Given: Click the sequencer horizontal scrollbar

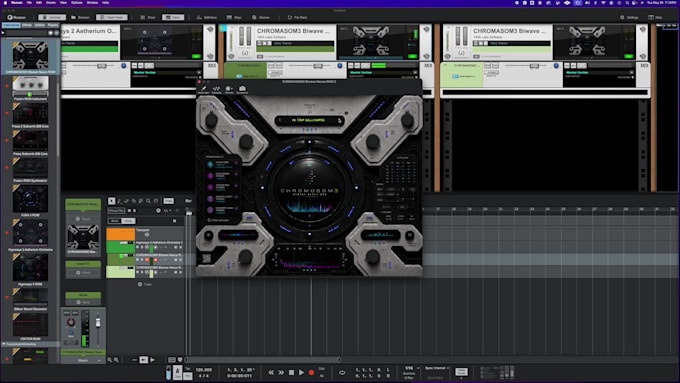Looking at the screenshot, I should click(x=263, y=360).
